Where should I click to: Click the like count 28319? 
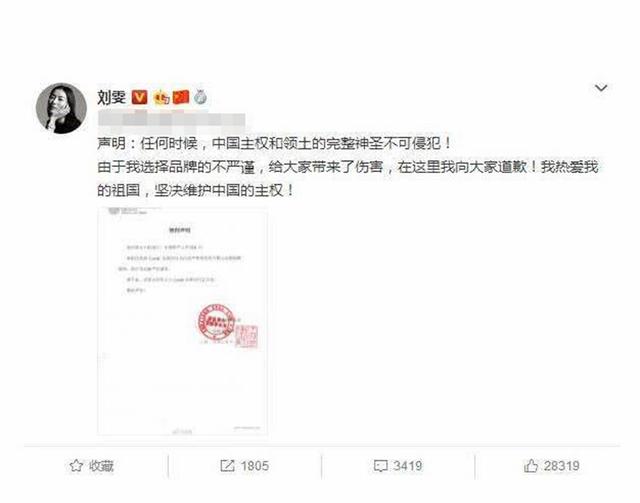pyautogui.click(x=562, y=466)
